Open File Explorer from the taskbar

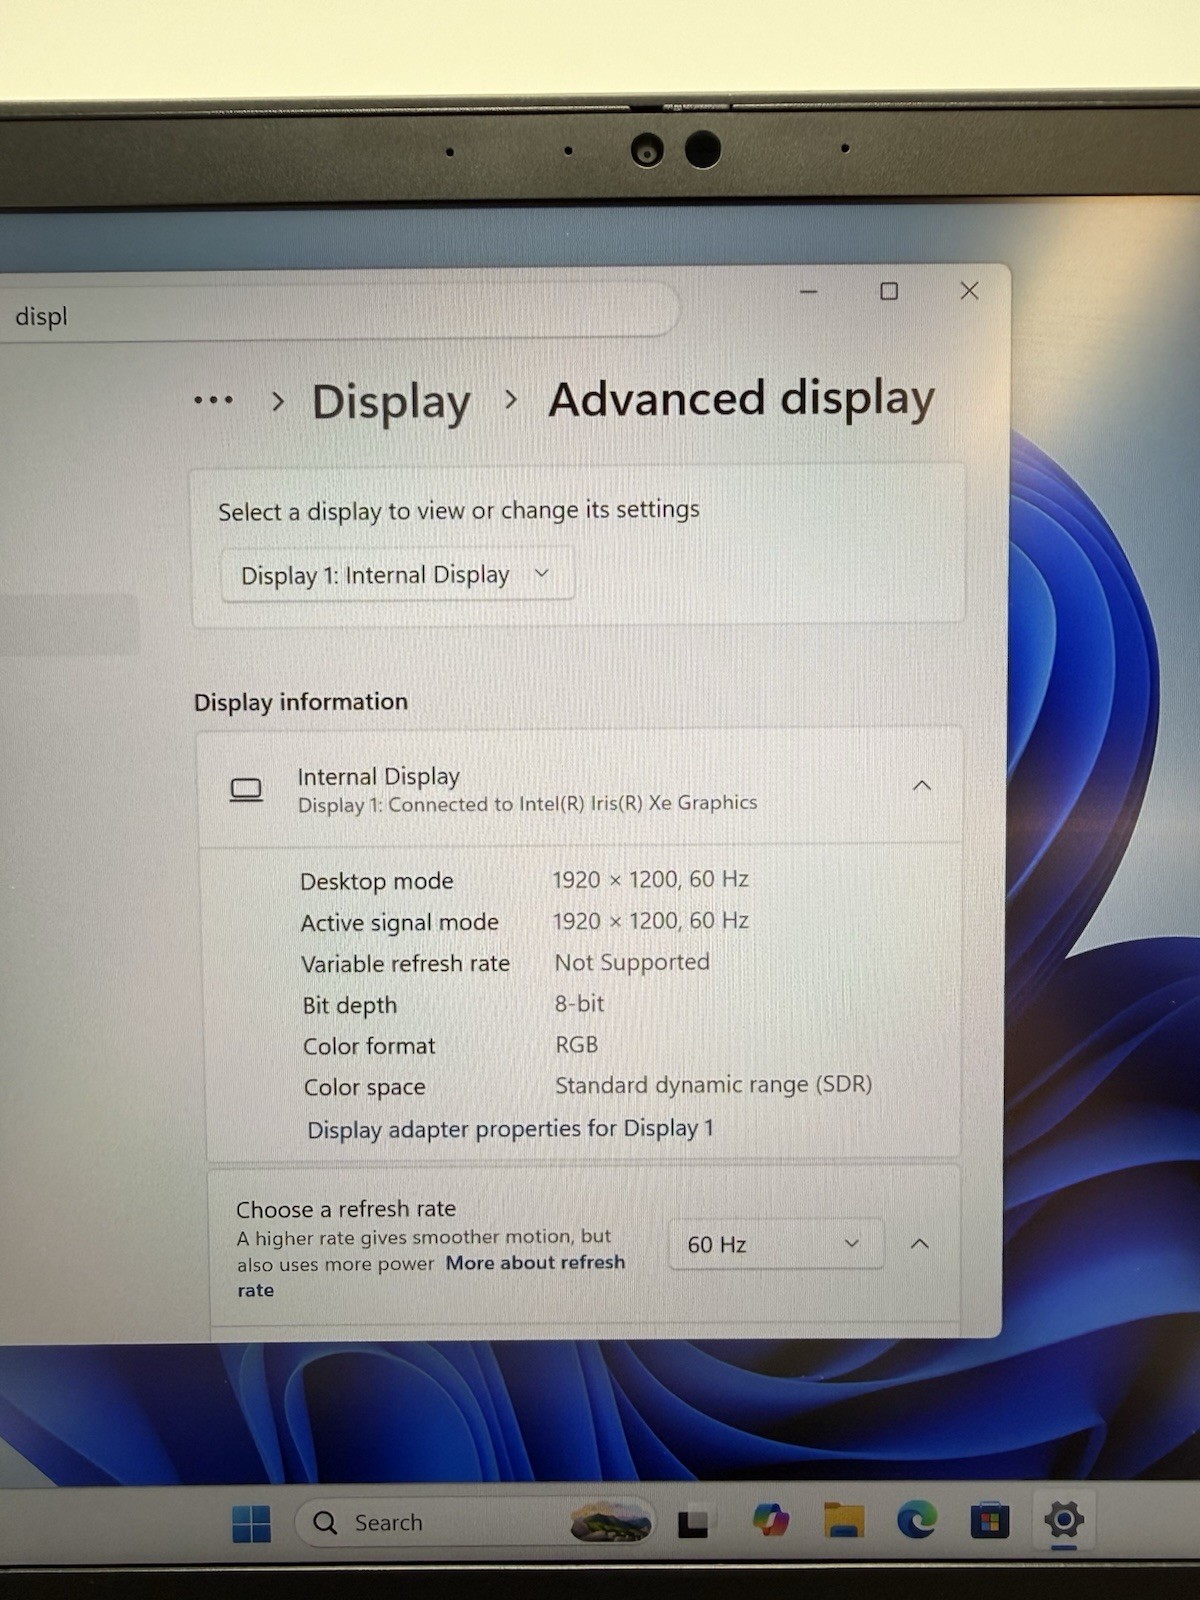(x=844, y=1521)
